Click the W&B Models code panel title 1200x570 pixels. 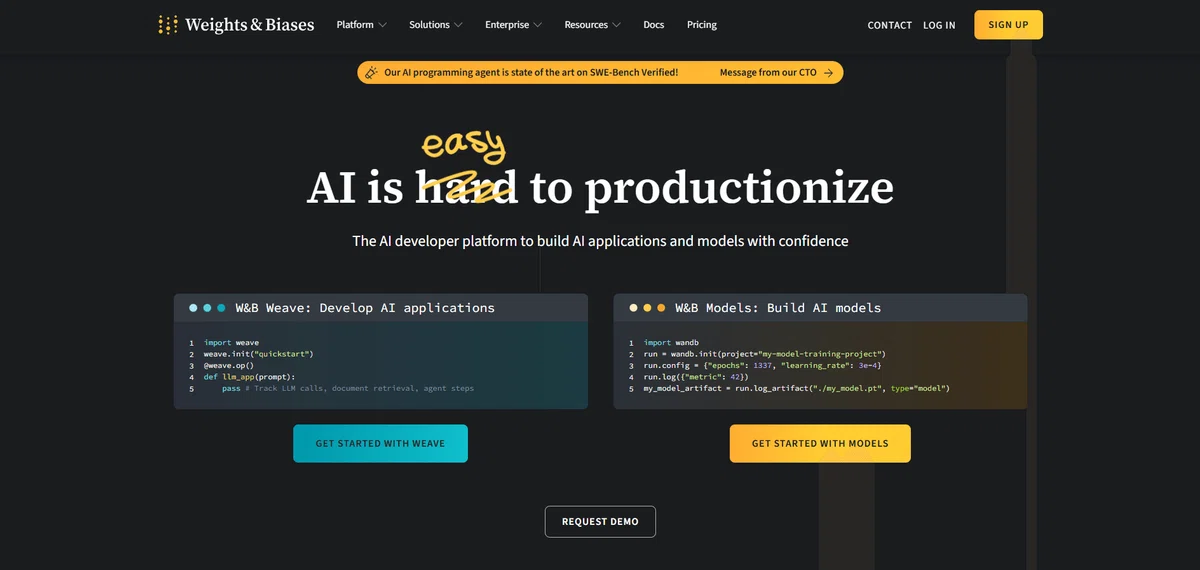pyautogui.click(x=778, y=308)
